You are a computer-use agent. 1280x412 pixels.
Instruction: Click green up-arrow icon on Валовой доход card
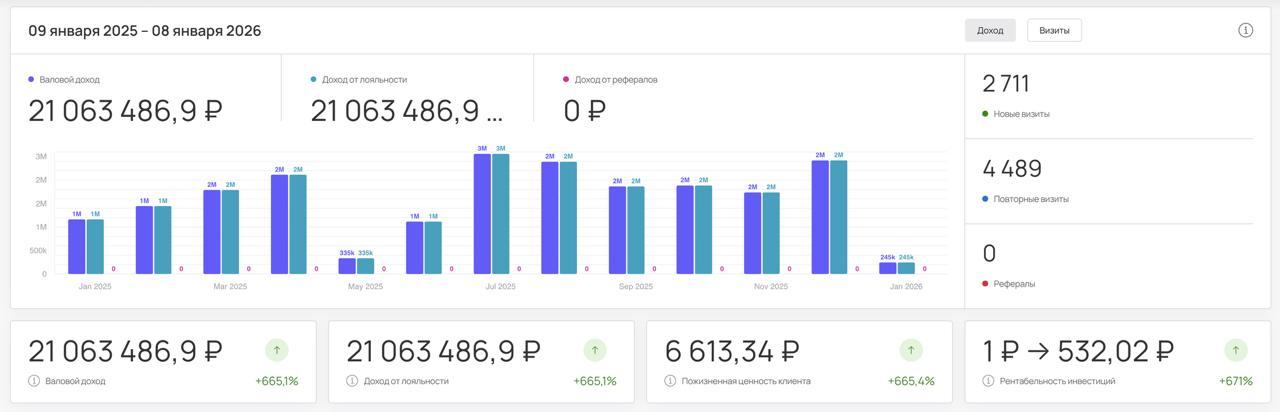point(277,350)
